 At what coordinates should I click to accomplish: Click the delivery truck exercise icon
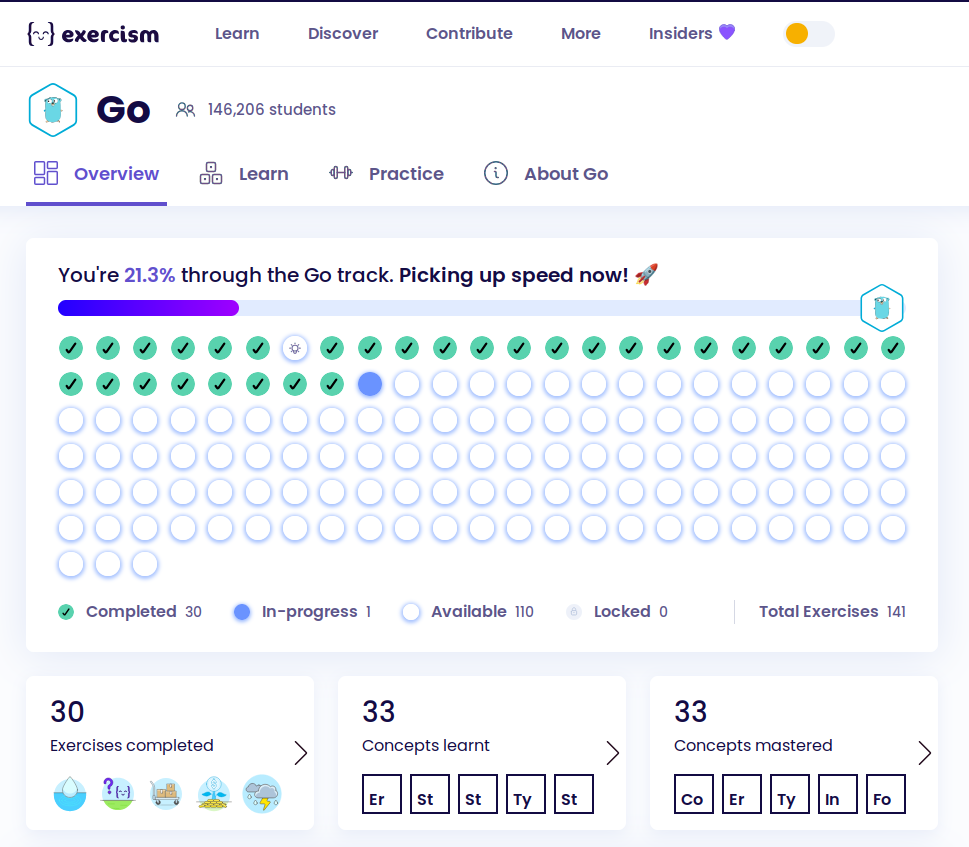[165, 793]
